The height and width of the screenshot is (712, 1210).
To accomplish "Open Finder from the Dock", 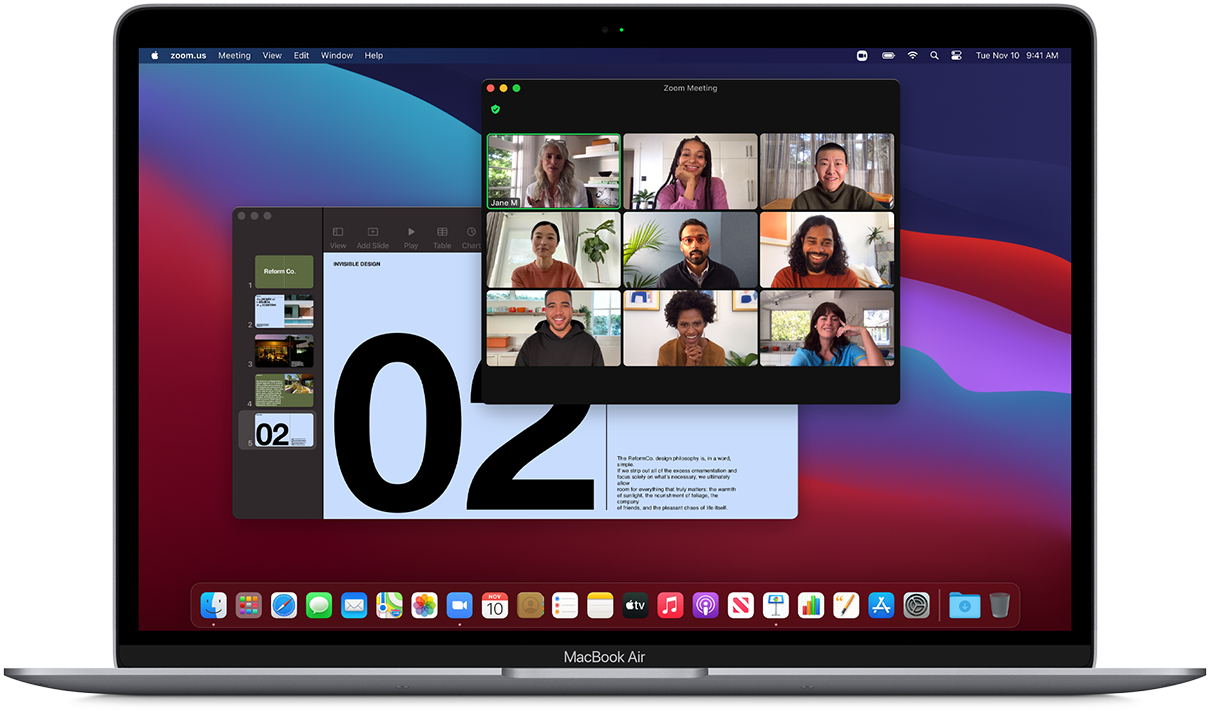I will pos(214,605).
